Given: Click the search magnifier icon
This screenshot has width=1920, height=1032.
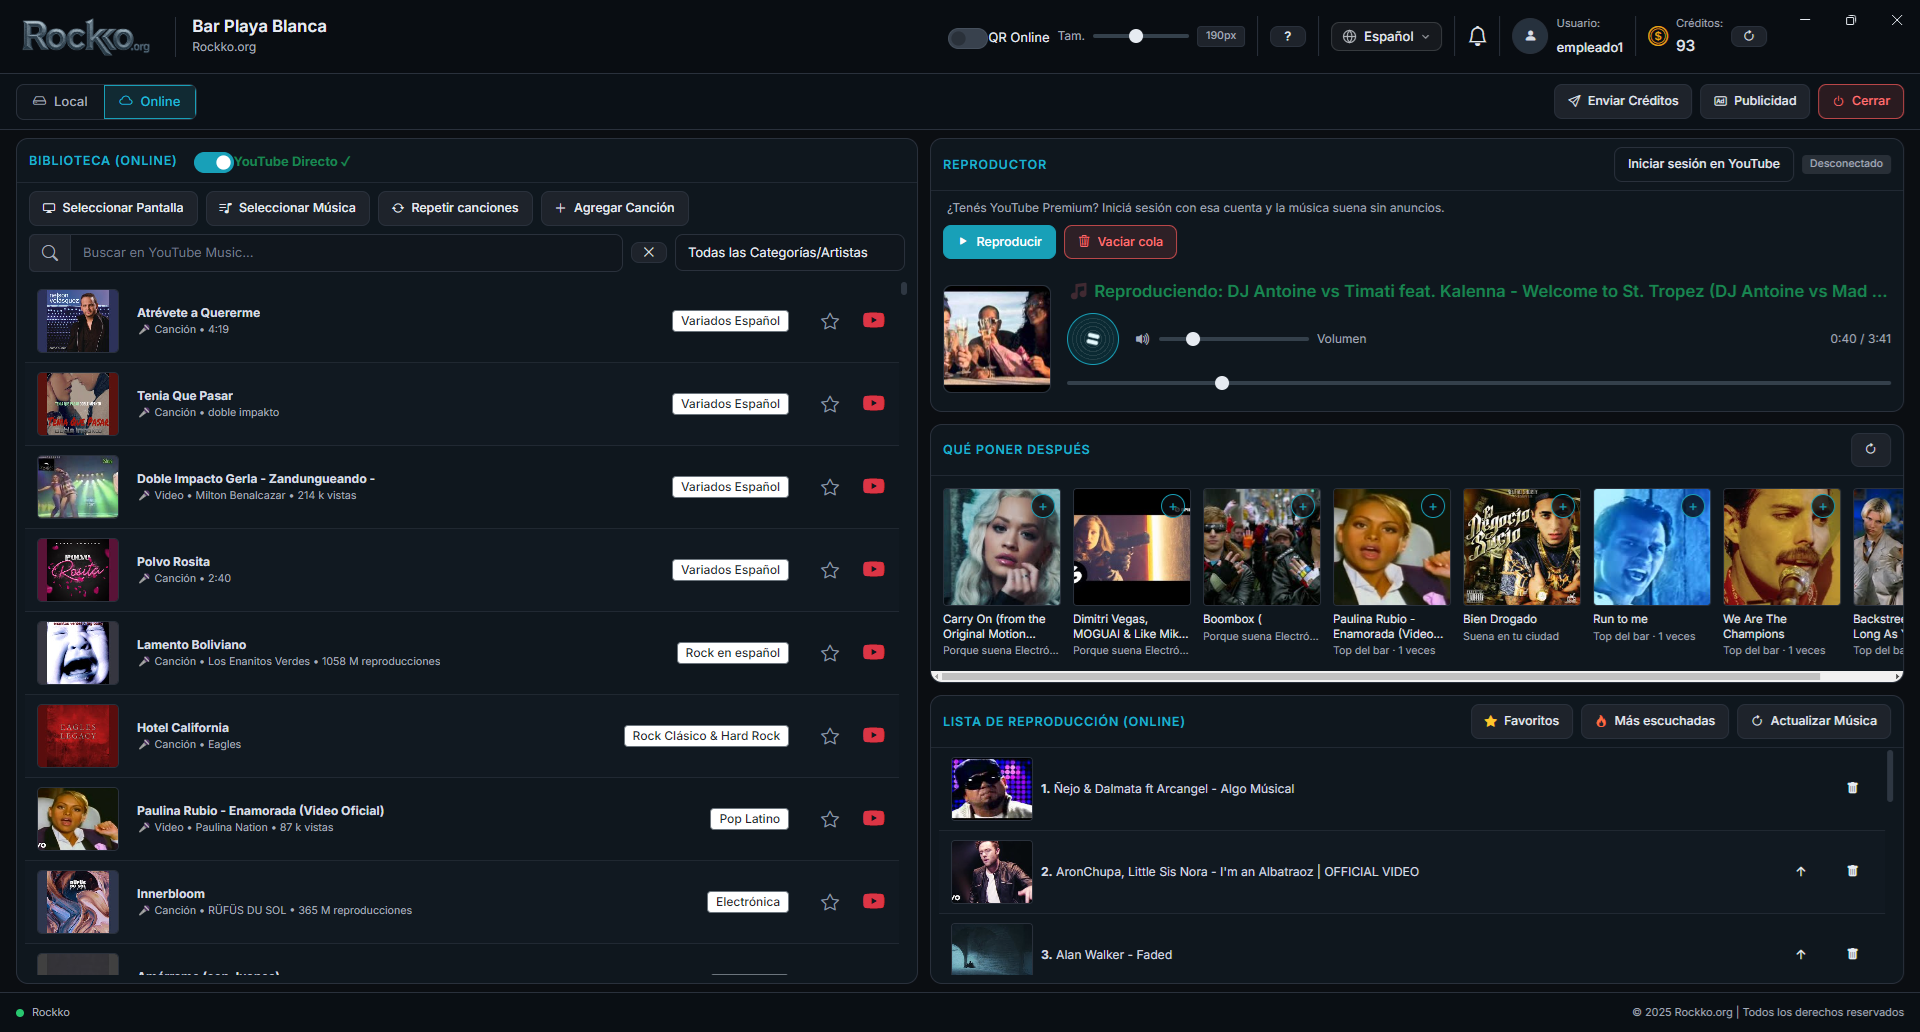Looking at the screenshot, I should coord(50,253).
